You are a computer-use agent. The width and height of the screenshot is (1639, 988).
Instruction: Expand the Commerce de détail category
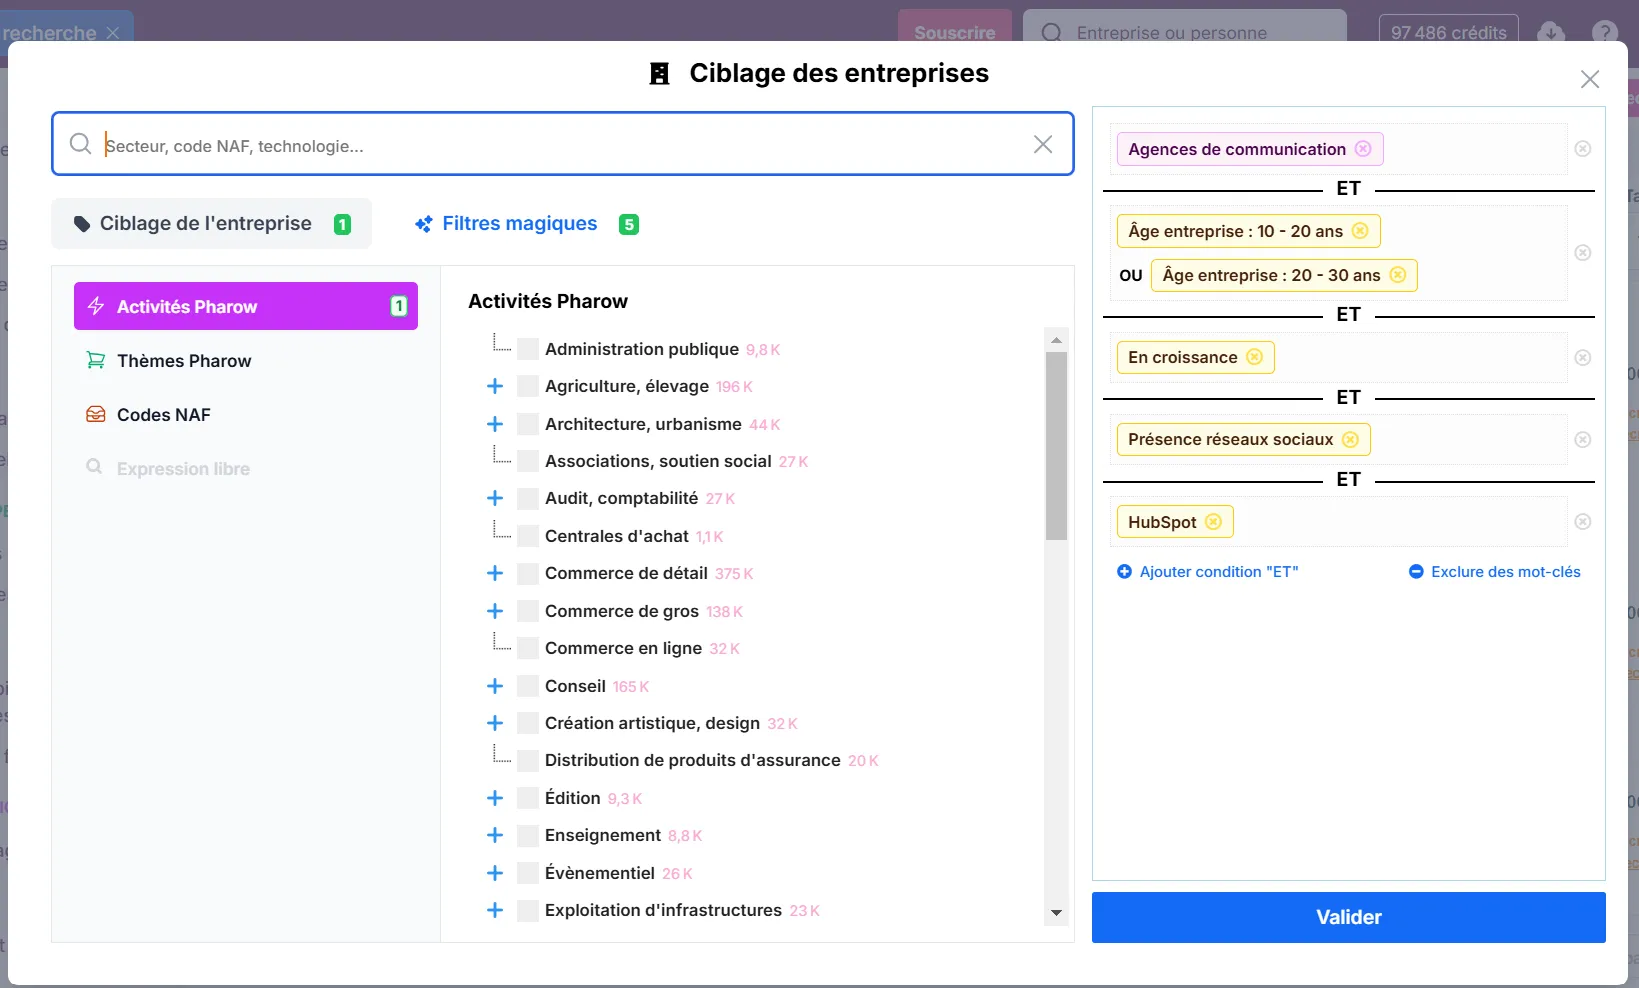click(x=495, y=573)
